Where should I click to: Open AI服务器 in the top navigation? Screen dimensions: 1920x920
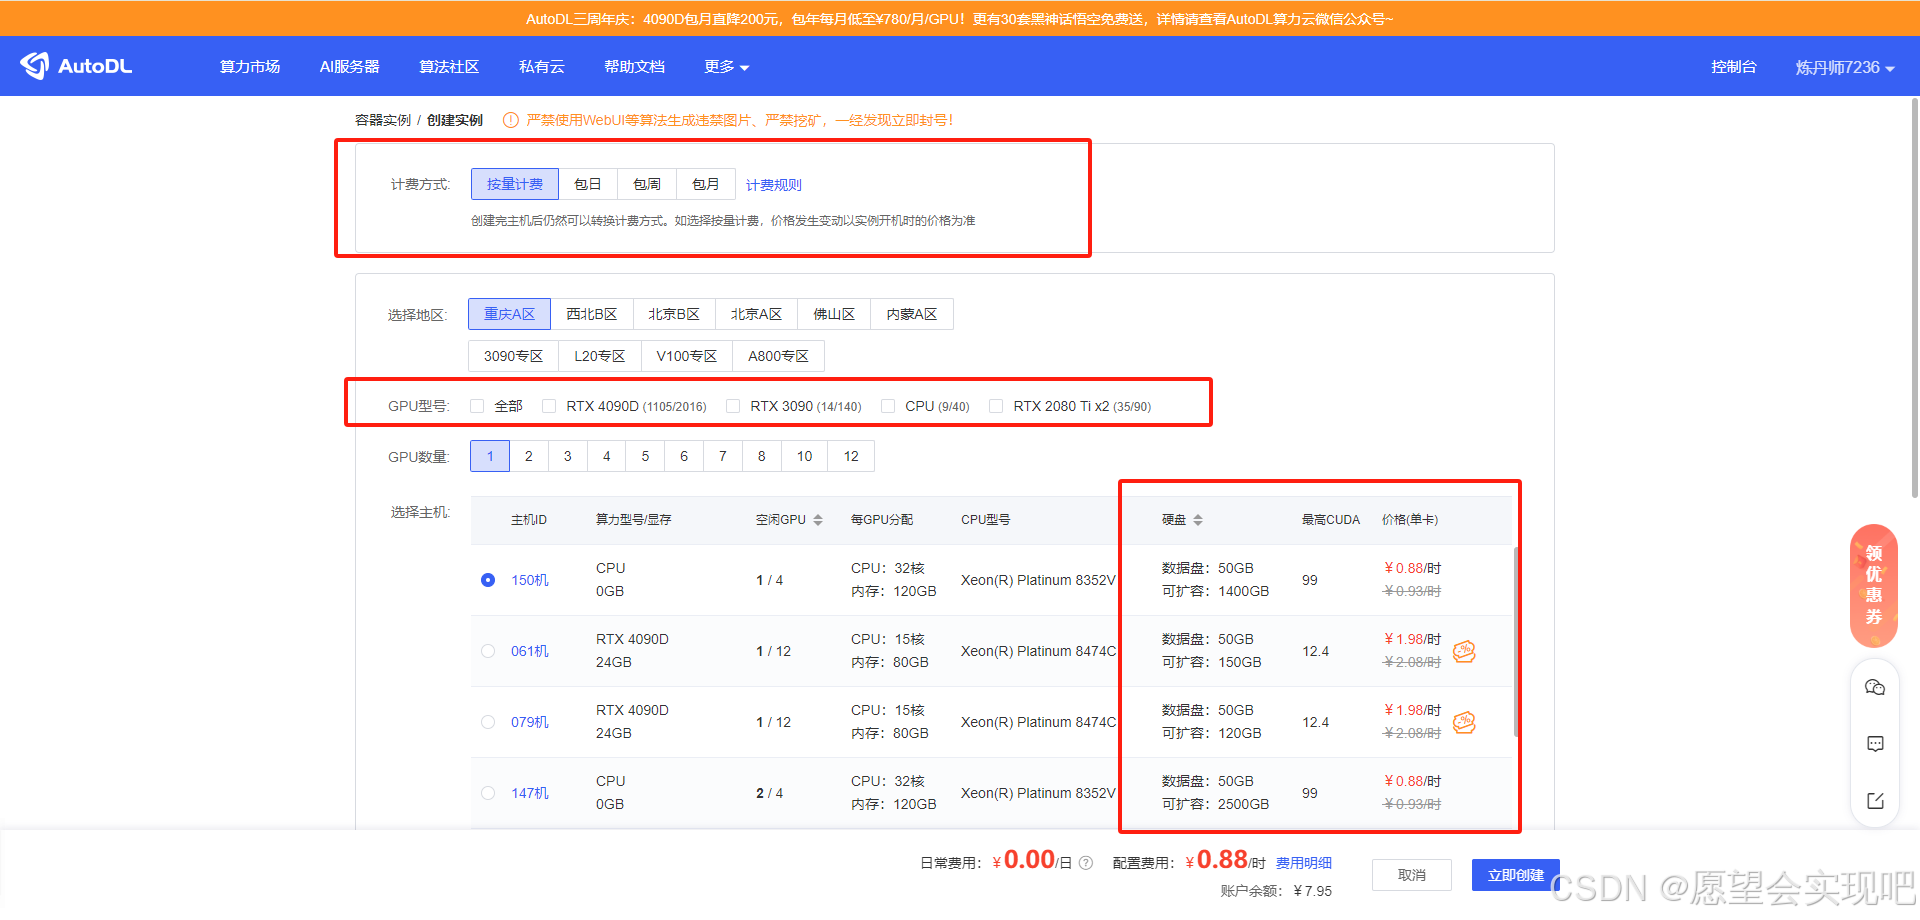pyautogui.click(x=350, y=67)
